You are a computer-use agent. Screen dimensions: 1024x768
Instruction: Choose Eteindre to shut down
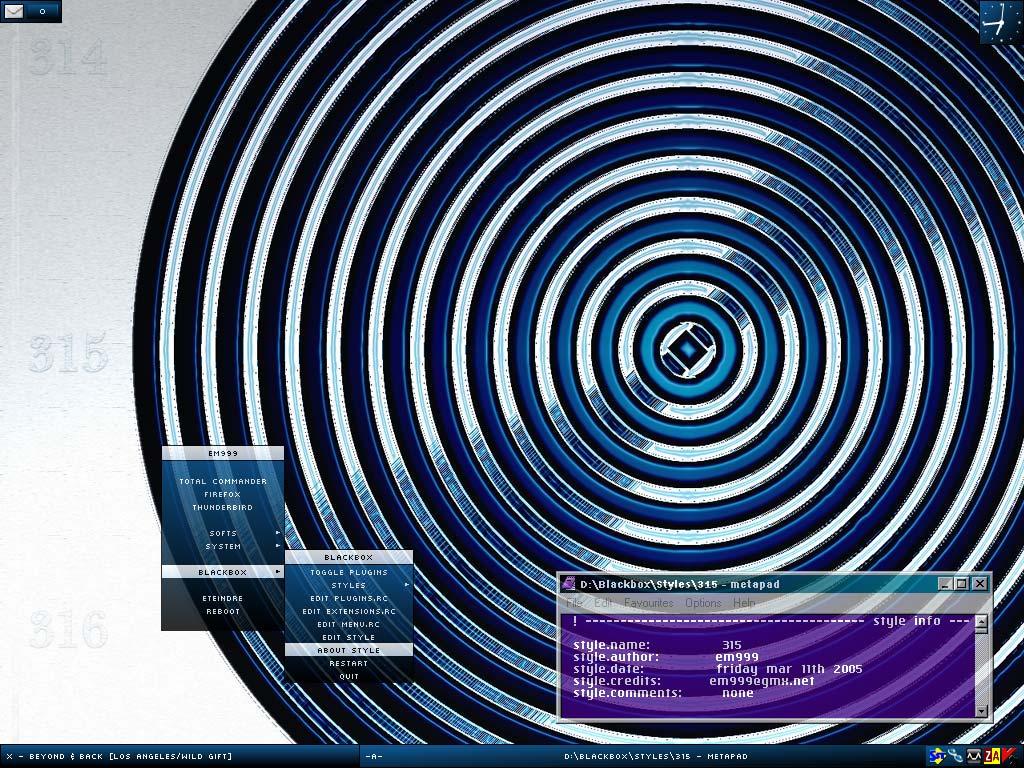coord(223,598)
